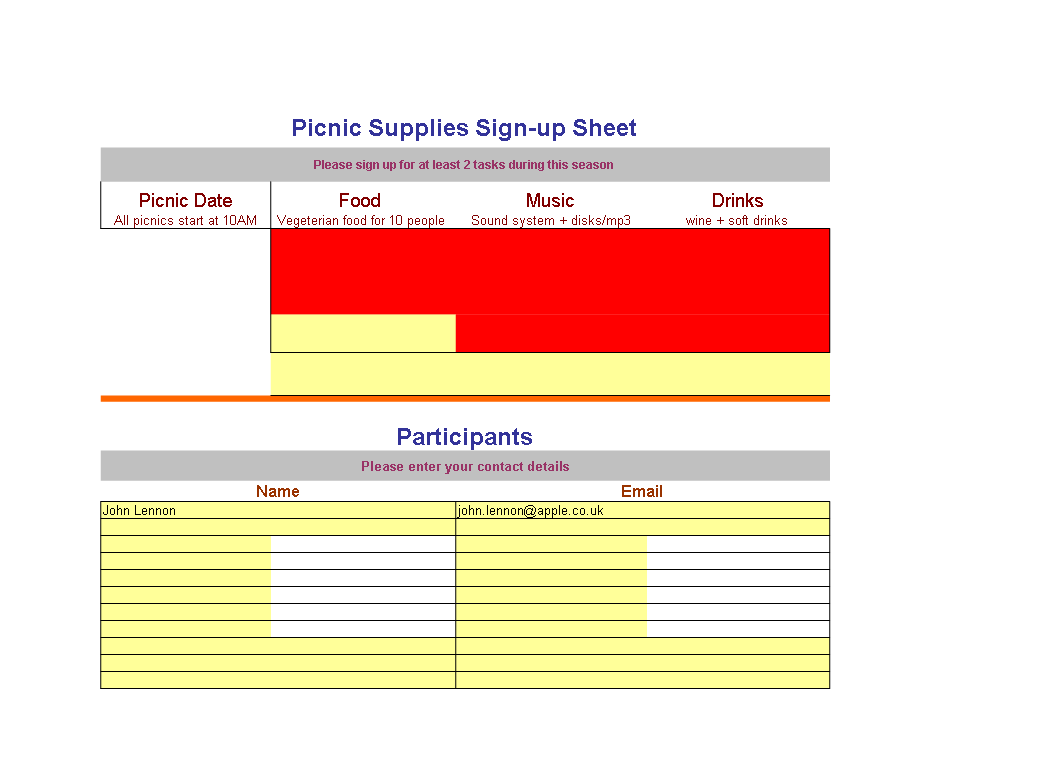Select the contact details instruction banner
Viewport: 1053px width, 761px height.
click(x=465, y=465)
